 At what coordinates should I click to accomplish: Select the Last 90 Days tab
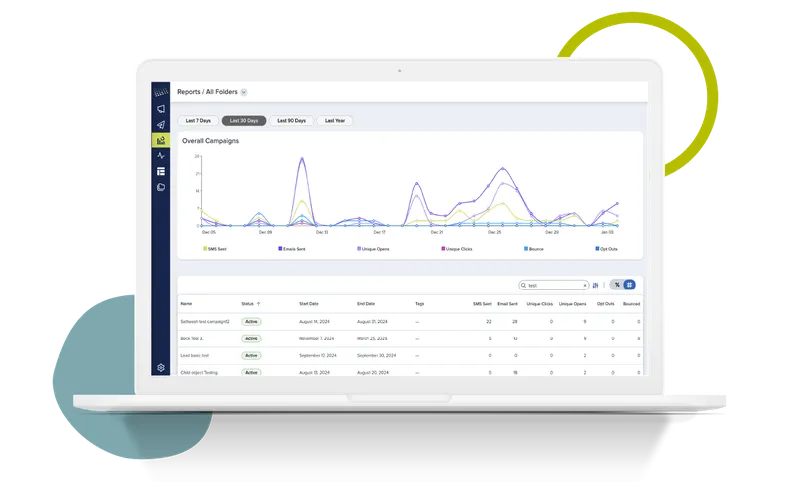(291, 120)
